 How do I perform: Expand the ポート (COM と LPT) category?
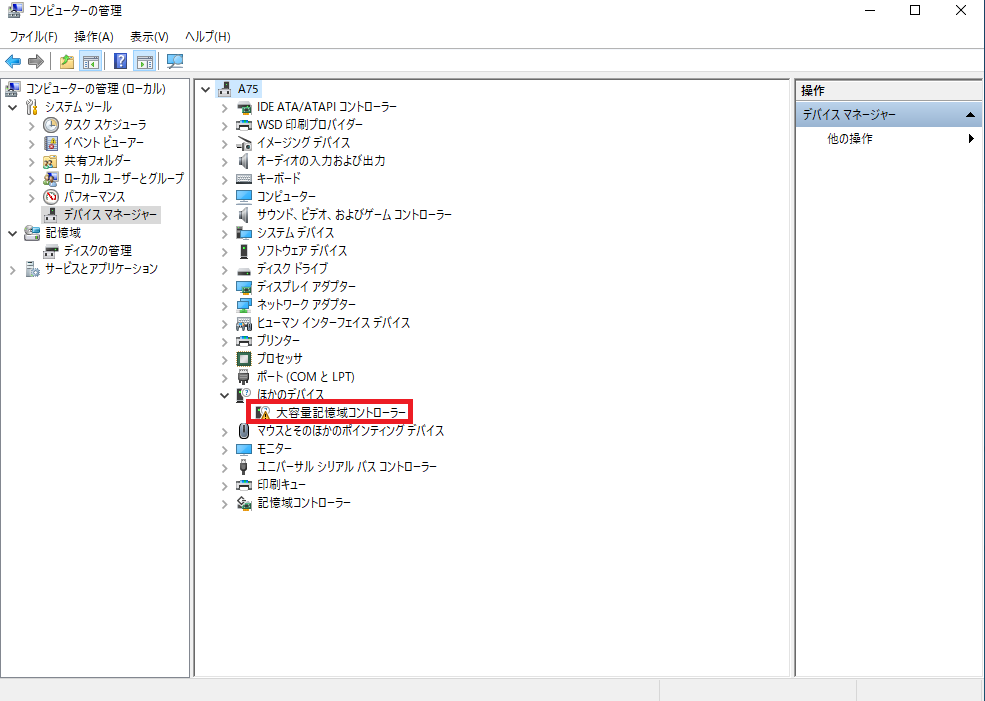pyautogui.click(x=224, y=378)
